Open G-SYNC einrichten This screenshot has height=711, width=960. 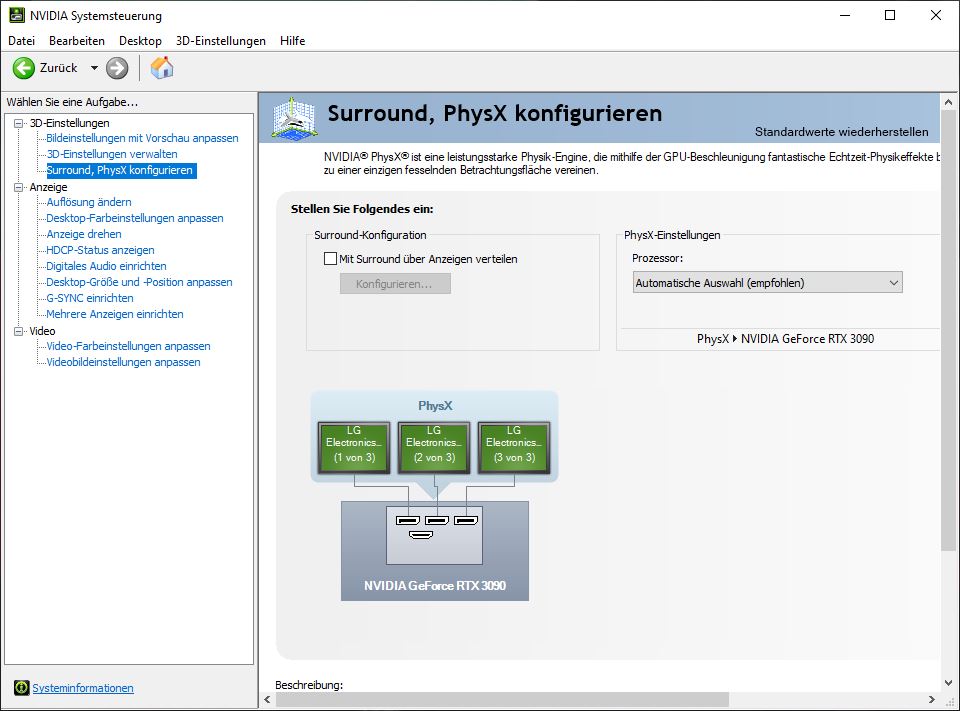89,298
